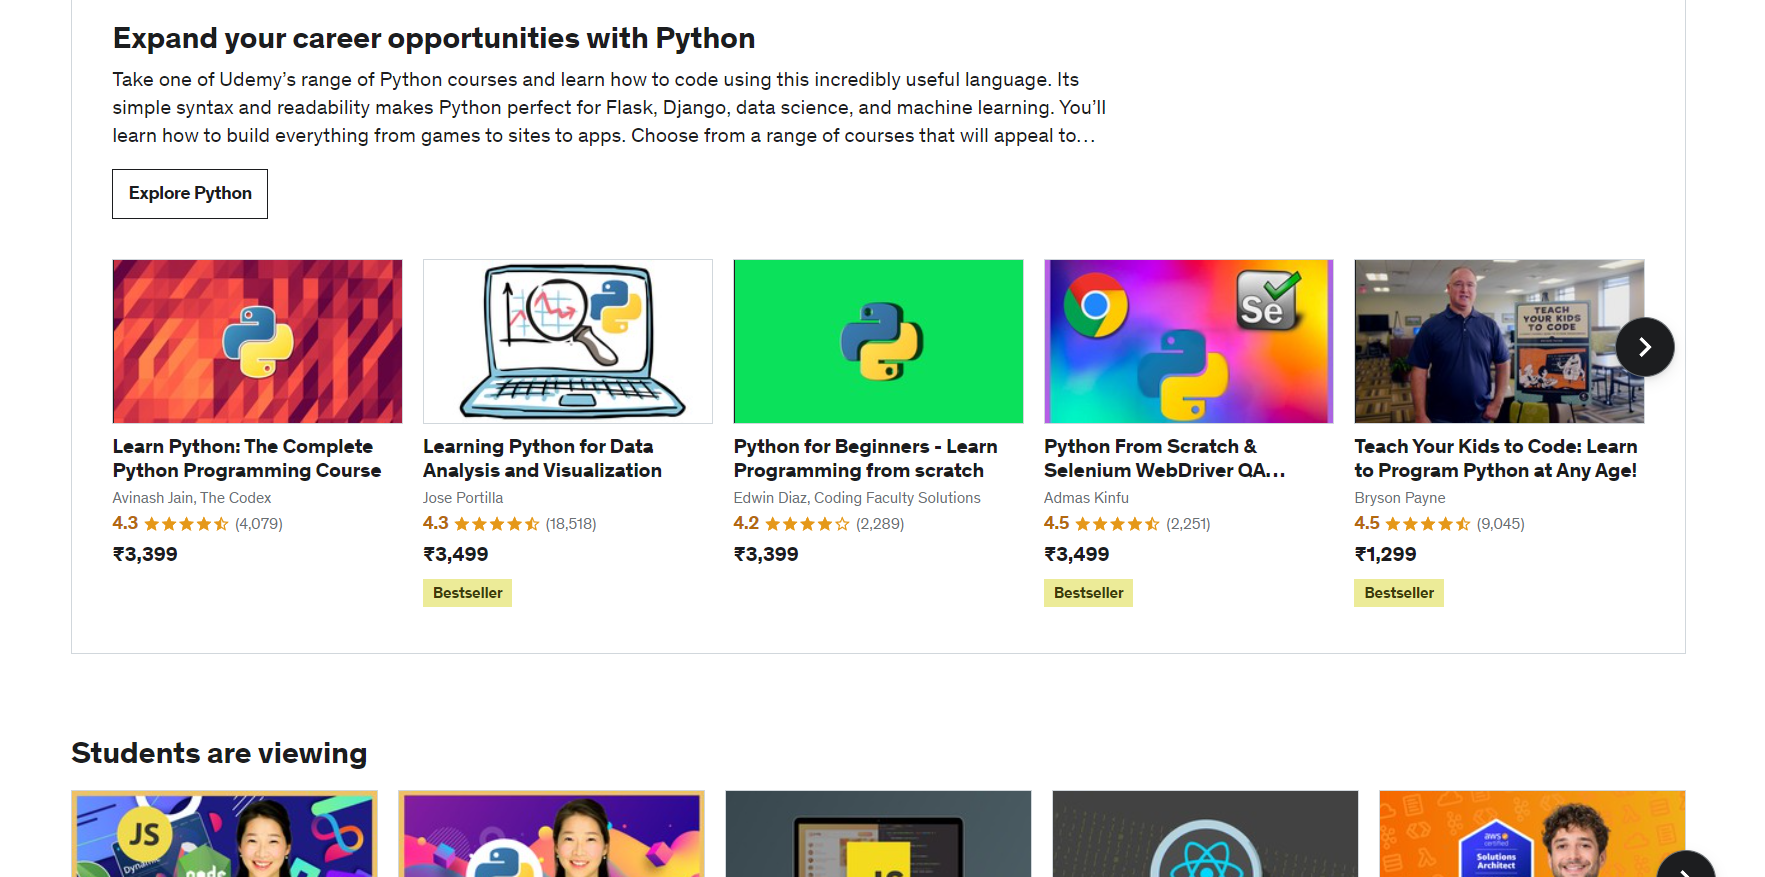Click the Bestseller badge under Bryson Payne's course
This screenshot has height=877, width=1765.
pos(1398,593)
